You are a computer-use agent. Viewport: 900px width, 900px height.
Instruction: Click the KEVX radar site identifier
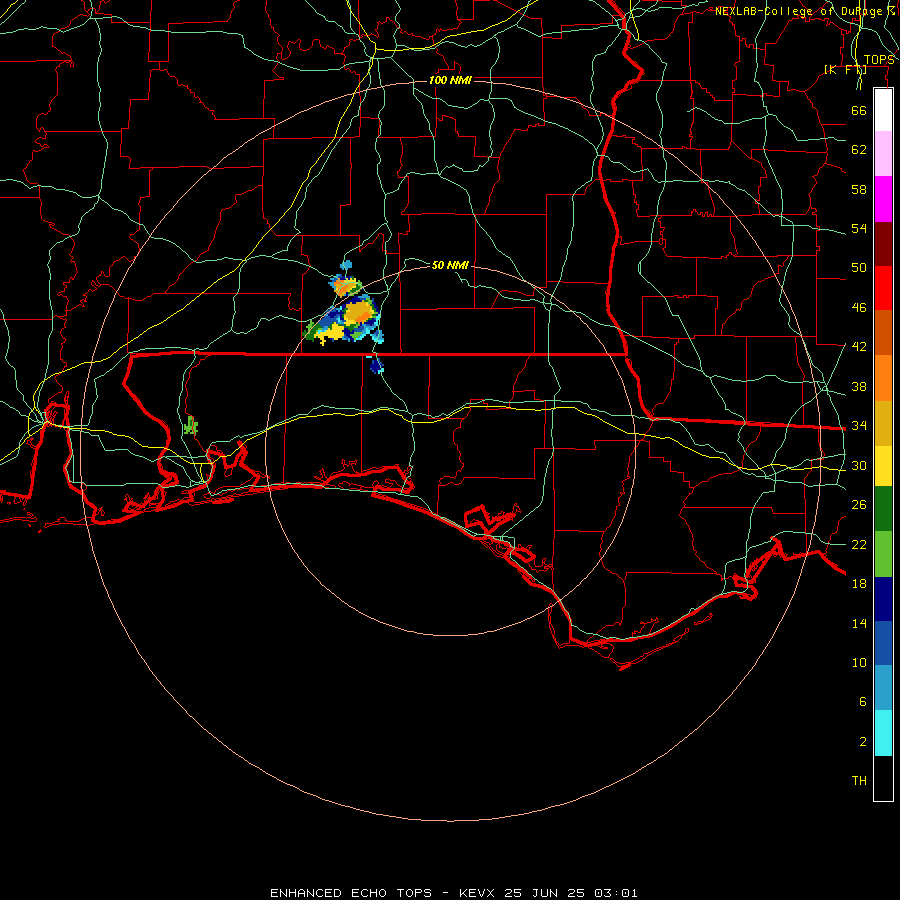(x=476, y=893)
